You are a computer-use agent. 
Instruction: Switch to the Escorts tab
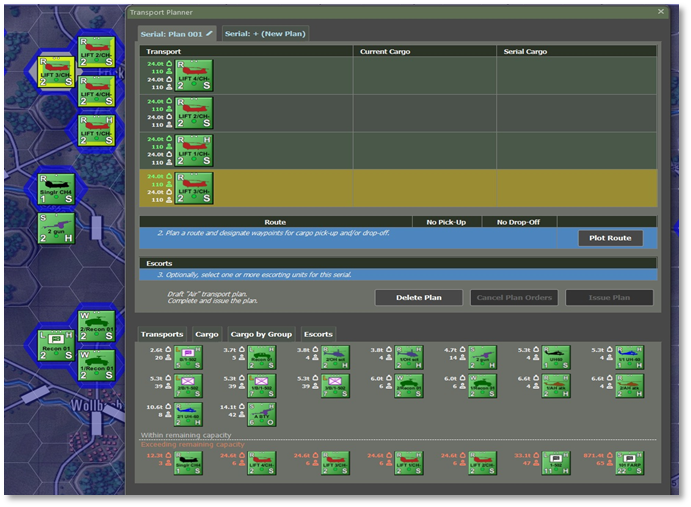tap(318, 334)
